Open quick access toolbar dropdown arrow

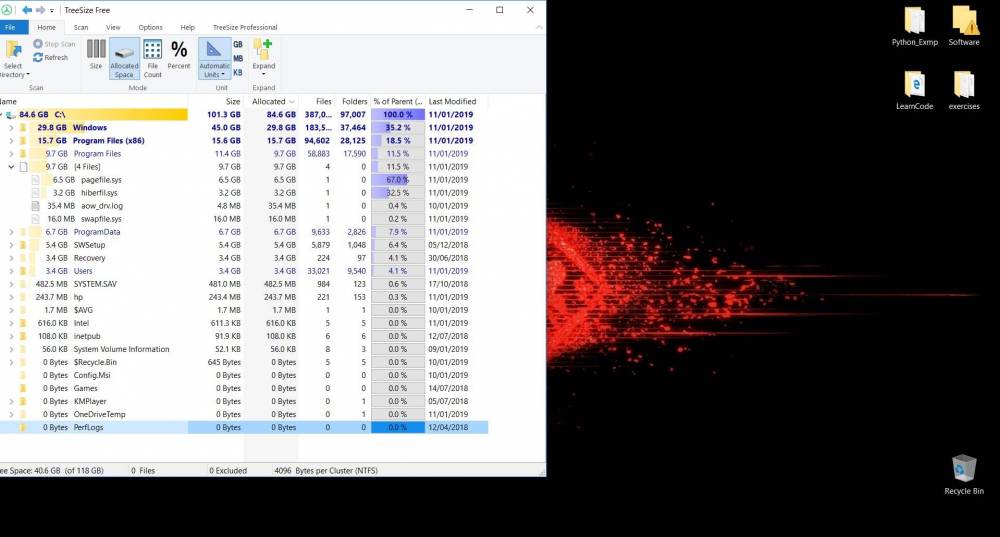(x=52, y=11)
